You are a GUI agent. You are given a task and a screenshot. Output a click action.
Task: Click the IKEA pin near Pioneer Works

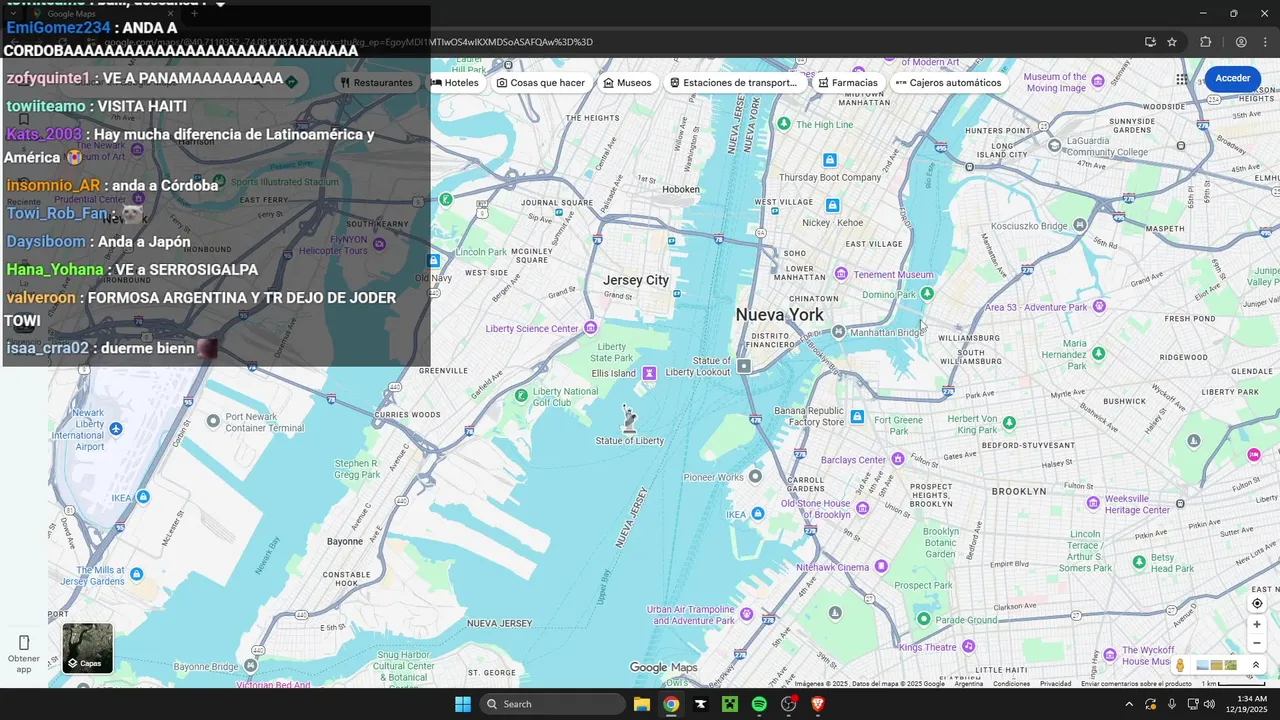tap(758, 514)
